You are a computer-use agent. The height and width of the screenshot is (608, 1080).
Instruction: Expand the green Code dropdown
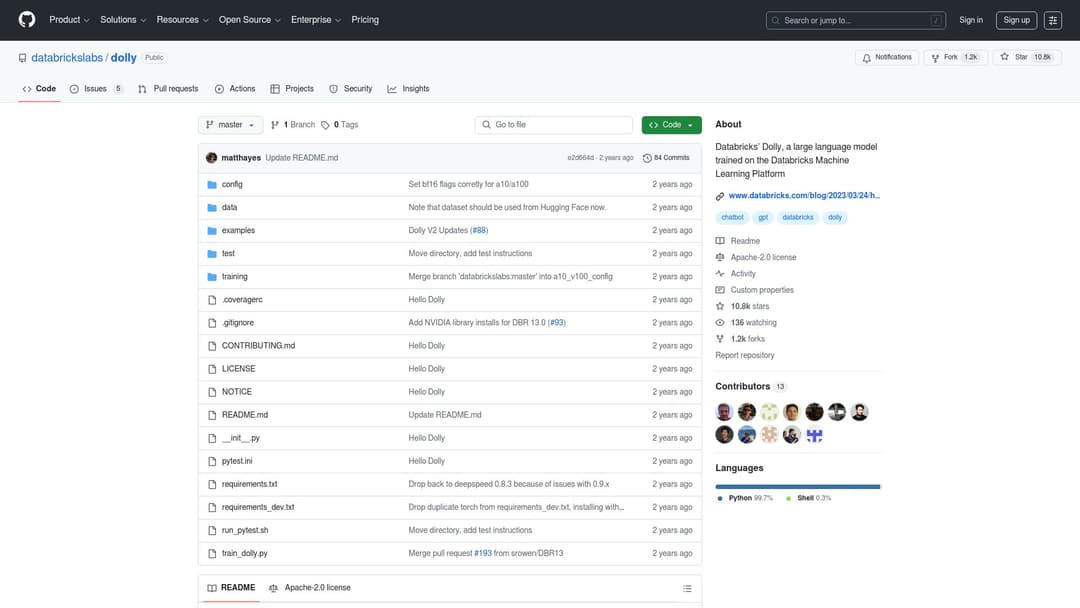click(x=671, y=125)
